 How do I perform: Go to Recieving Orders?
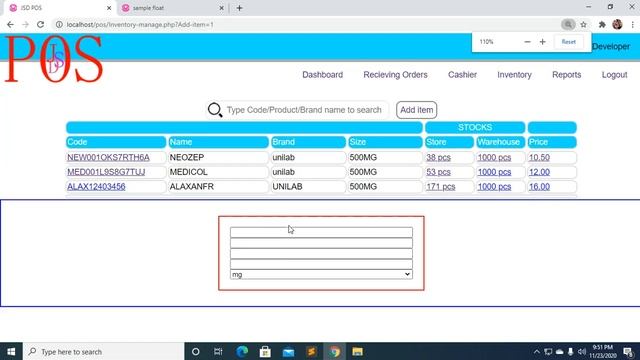(x=395, y=75)
